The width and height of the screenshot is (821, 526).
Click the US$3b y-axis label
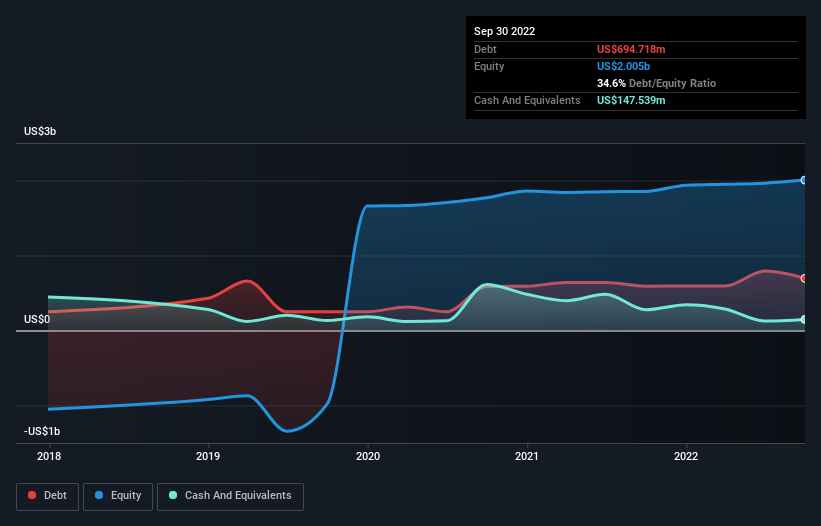click(40, 131)
